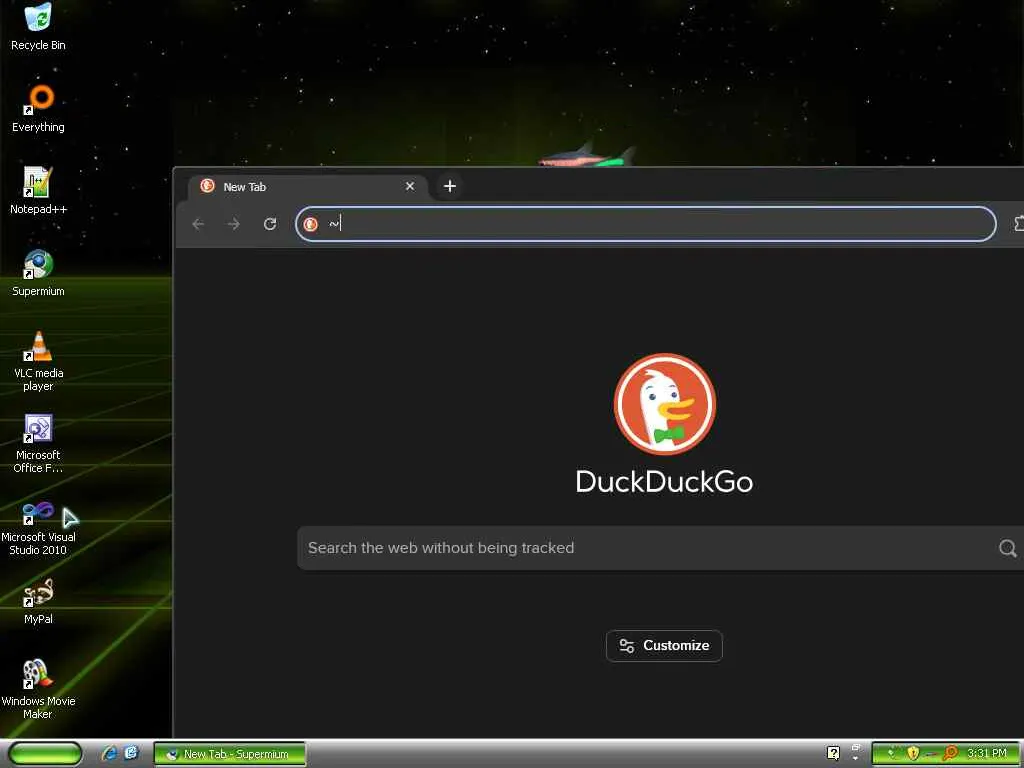
Task: Go back with the browser back arrow
Action: (199, 224)
